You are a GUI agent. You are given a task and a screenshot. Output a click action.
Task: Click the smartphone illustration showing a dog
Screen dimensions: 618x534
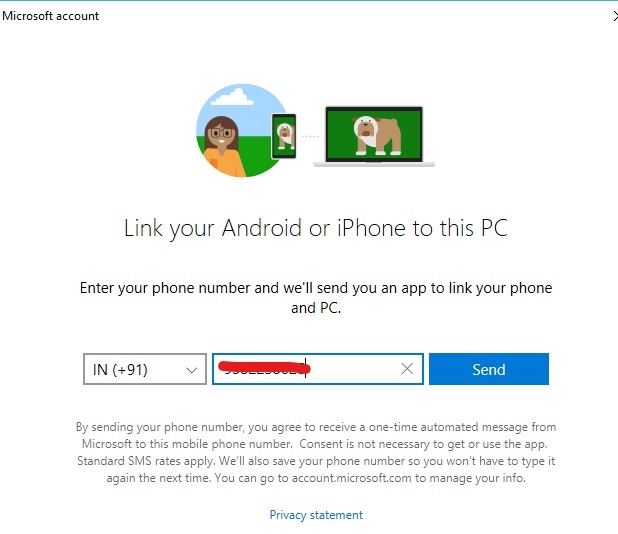click(x=284, y=136)
